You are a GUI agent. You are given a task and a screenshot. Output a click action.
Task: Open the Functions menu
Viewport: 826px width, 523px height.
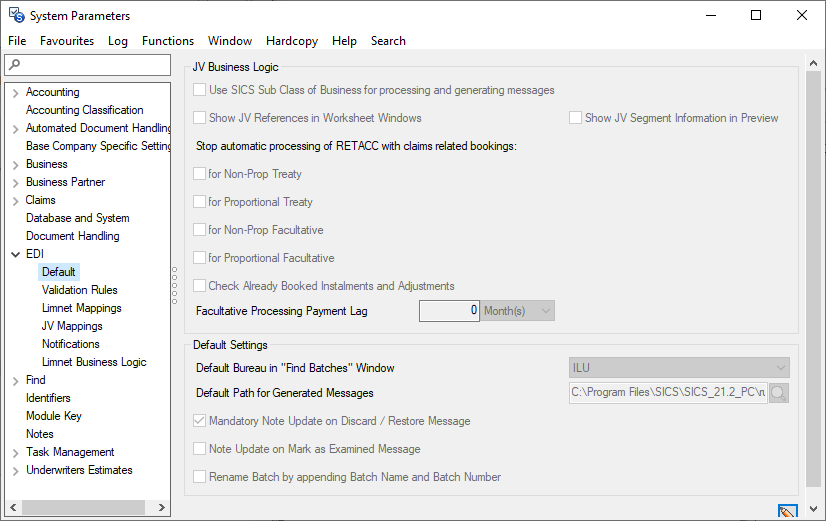coord(167,41)
